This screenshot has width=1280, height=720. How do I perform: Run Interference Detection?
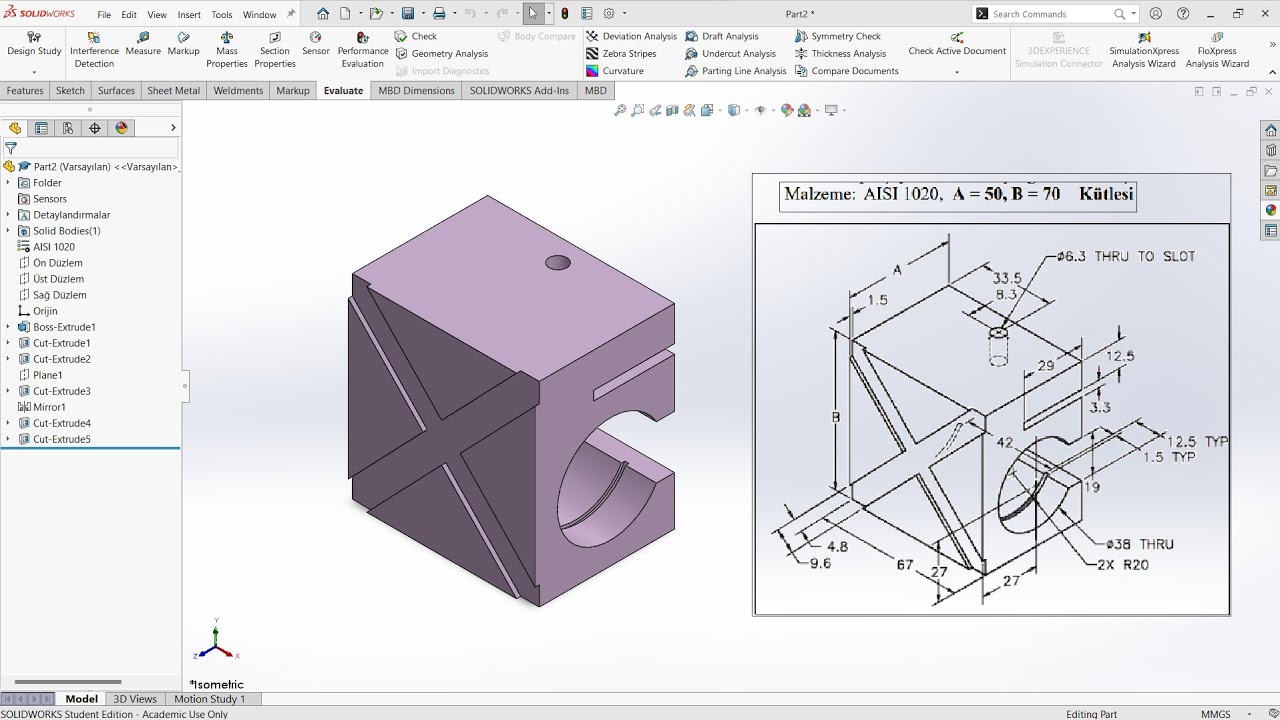click(94, 50)
